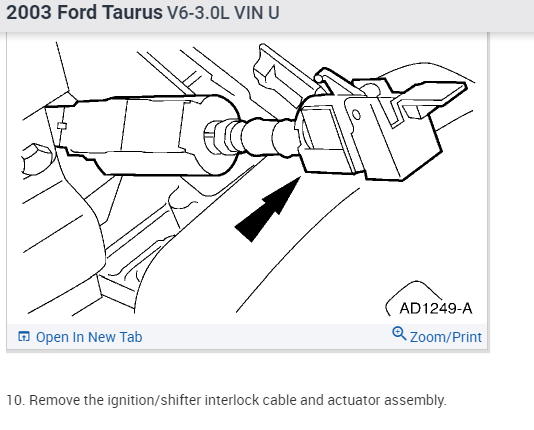Click the black arrow in the diagram
The height and width of the screenshot is (430, 534).
pyautogui.click(x=268, y=210)
